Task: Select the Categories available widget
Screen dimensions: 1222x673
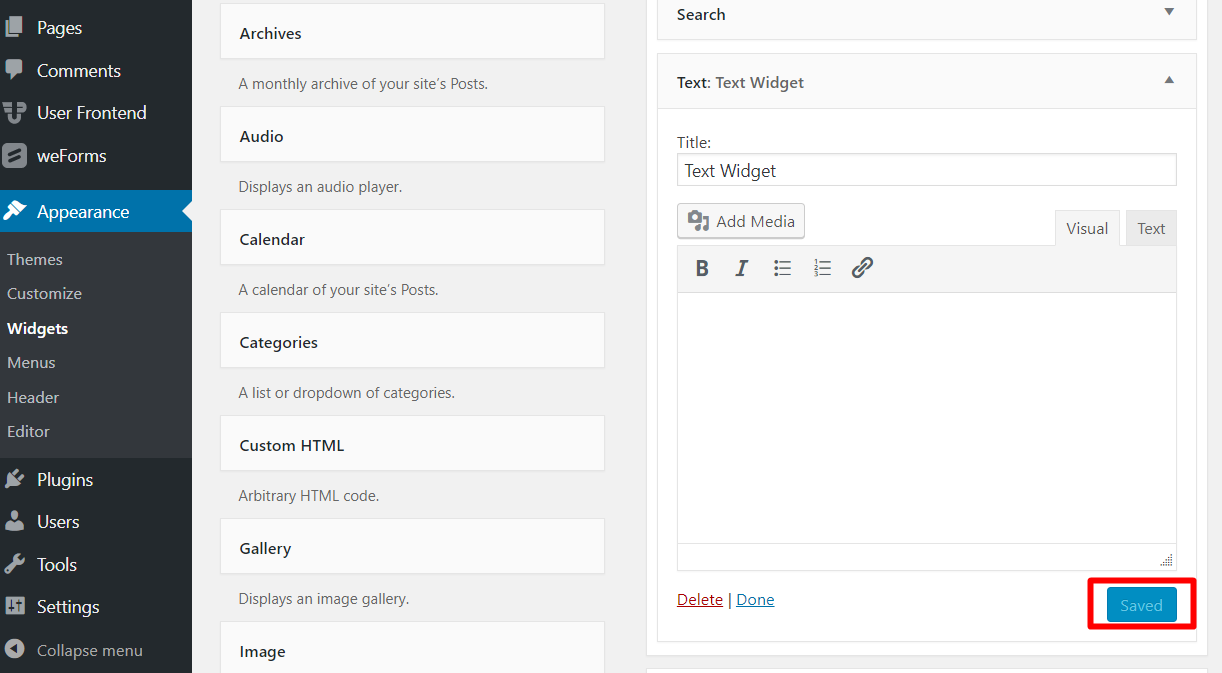Action: click(412, 342)
